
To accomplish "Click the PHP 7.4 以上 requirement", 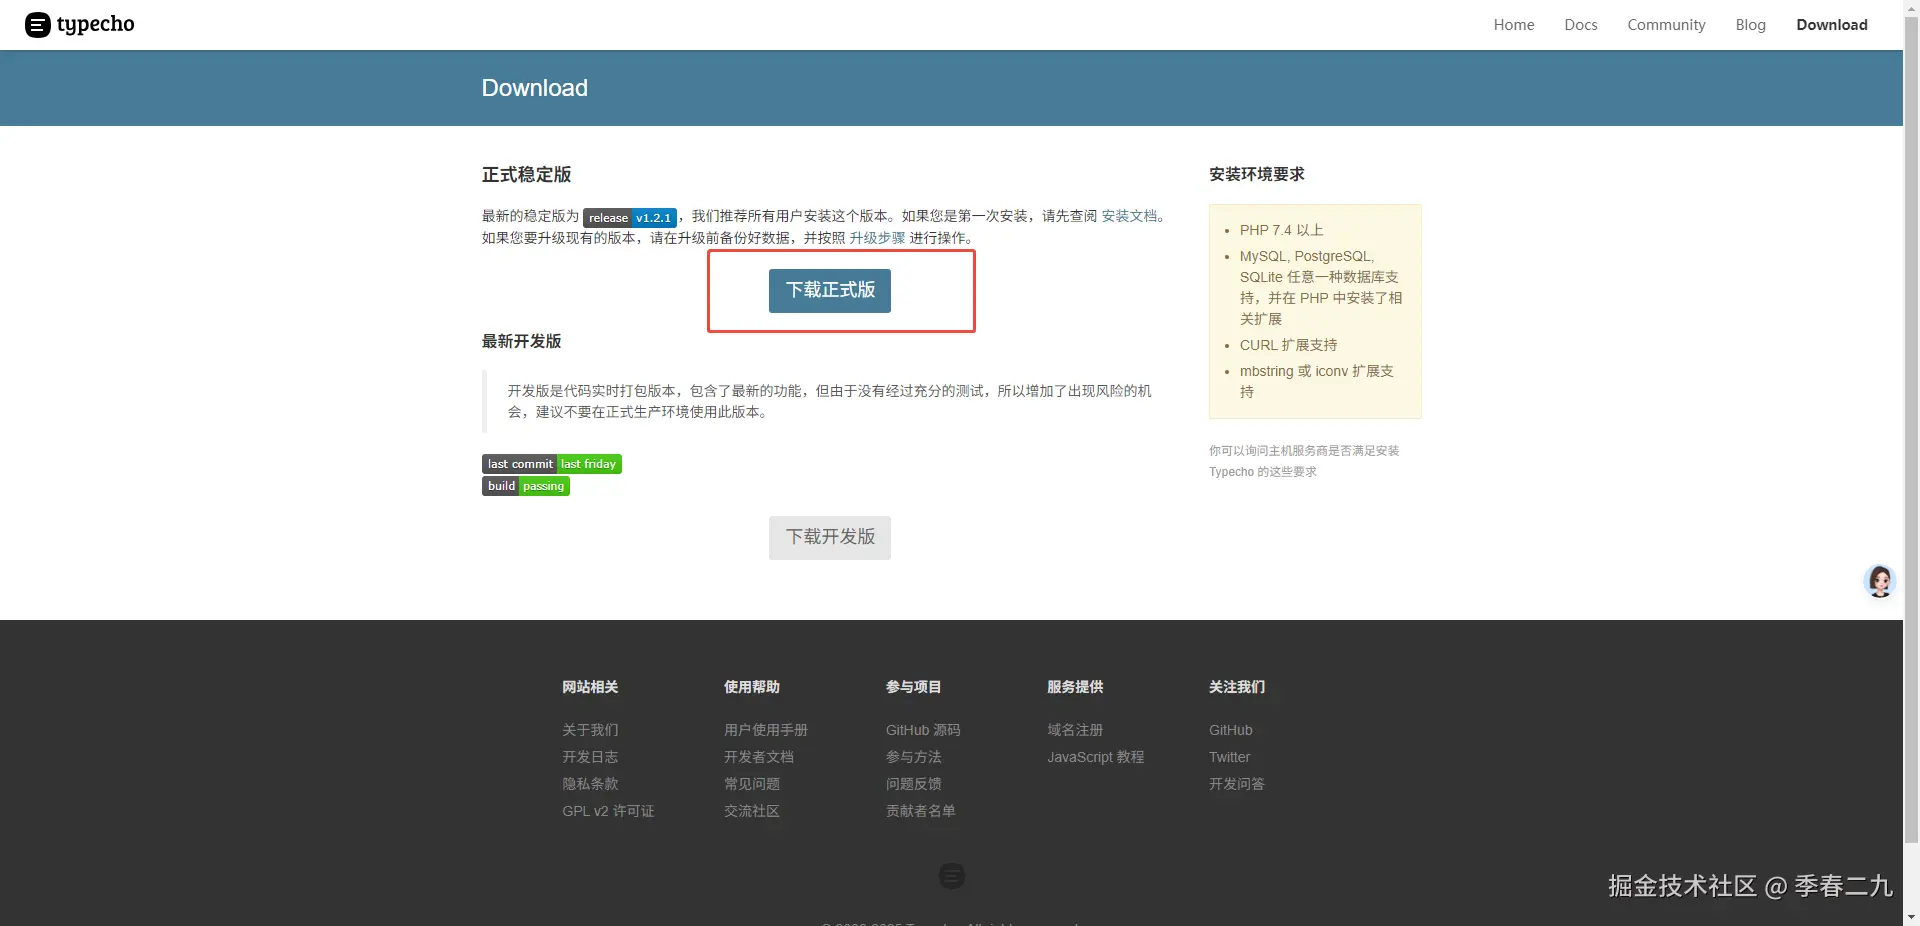I will pos(1282,230).
